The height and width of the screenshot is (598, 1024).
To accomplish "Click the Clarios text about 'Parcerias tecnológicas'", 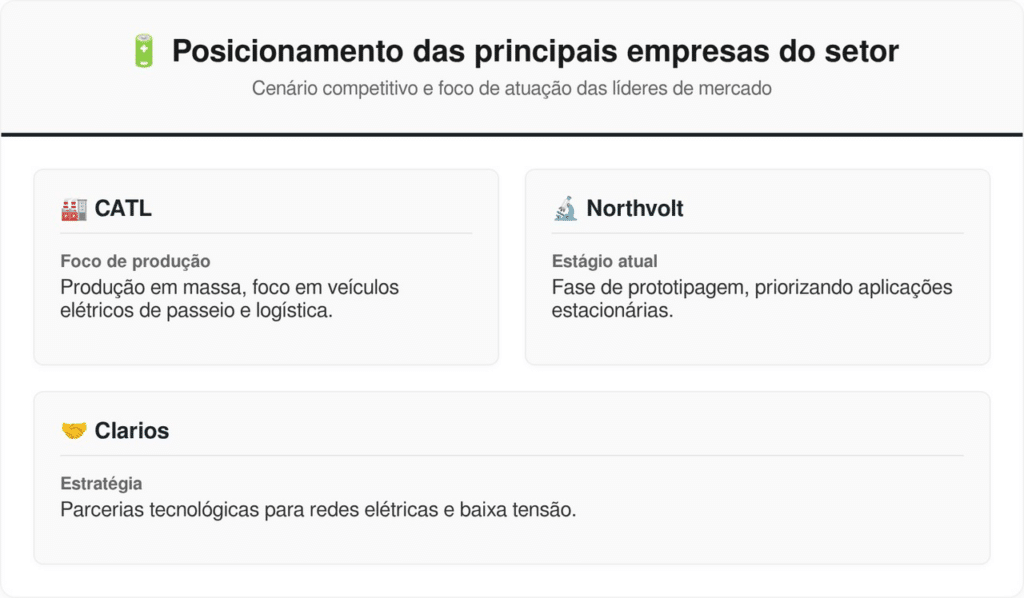I will 318,509.
